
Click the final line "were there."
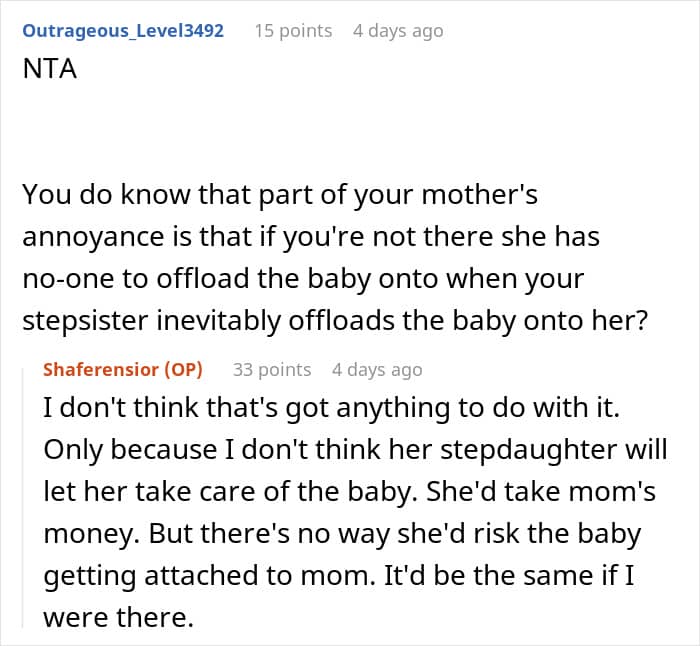click(x=118, y=617)
